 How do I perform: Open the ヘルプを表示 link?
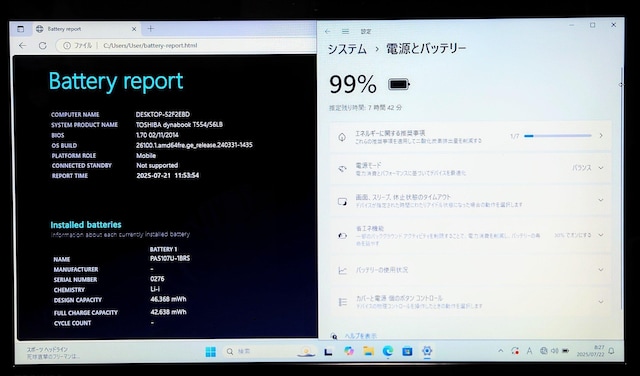pyautogui.click(x=361, y=336)
